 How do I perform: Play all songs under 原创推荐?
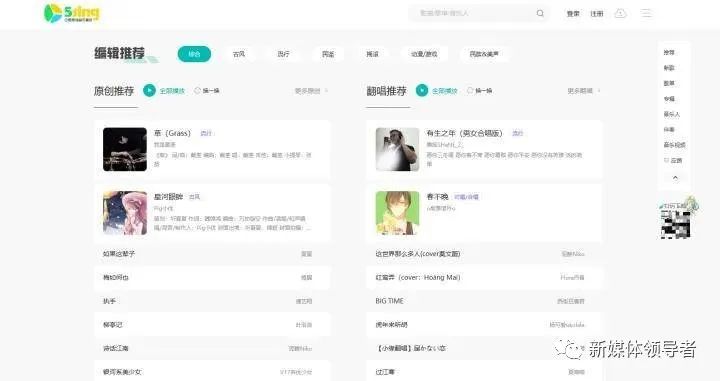coord(164,90)
